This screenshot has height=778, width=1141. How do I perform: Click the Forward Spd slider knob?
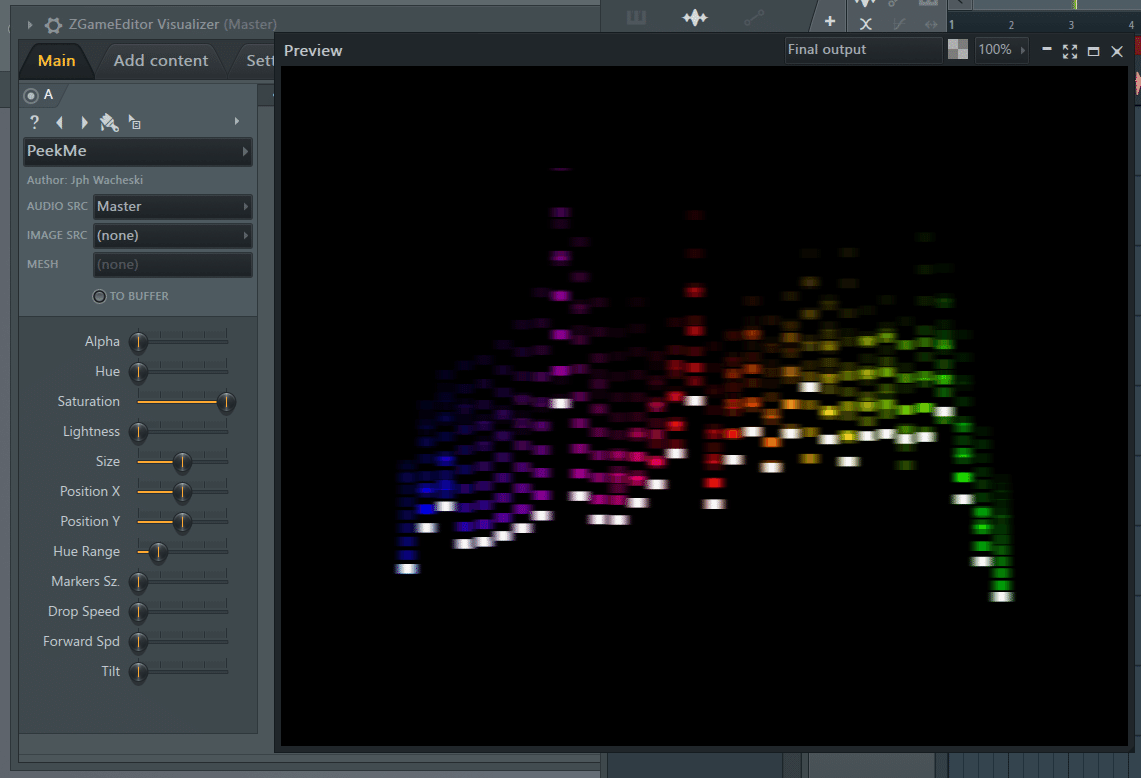click(138, 642)
